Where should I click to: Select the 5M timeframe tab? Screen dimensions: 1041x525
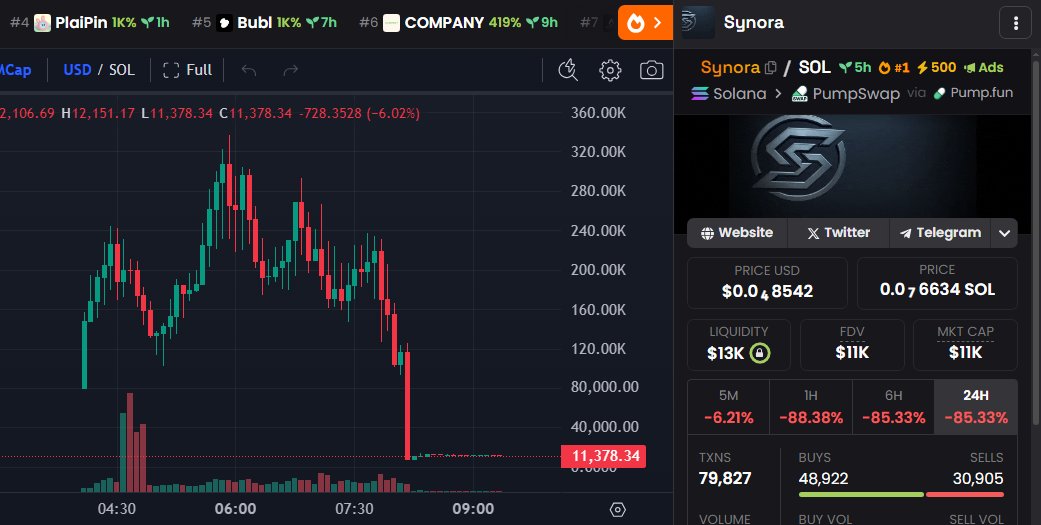(x=728, y=407)
